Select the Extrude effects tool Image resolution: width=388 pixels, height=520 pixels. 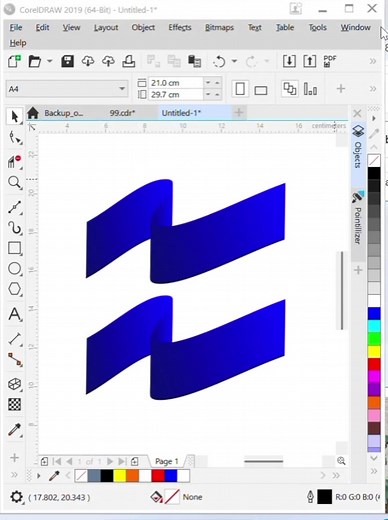14,384
